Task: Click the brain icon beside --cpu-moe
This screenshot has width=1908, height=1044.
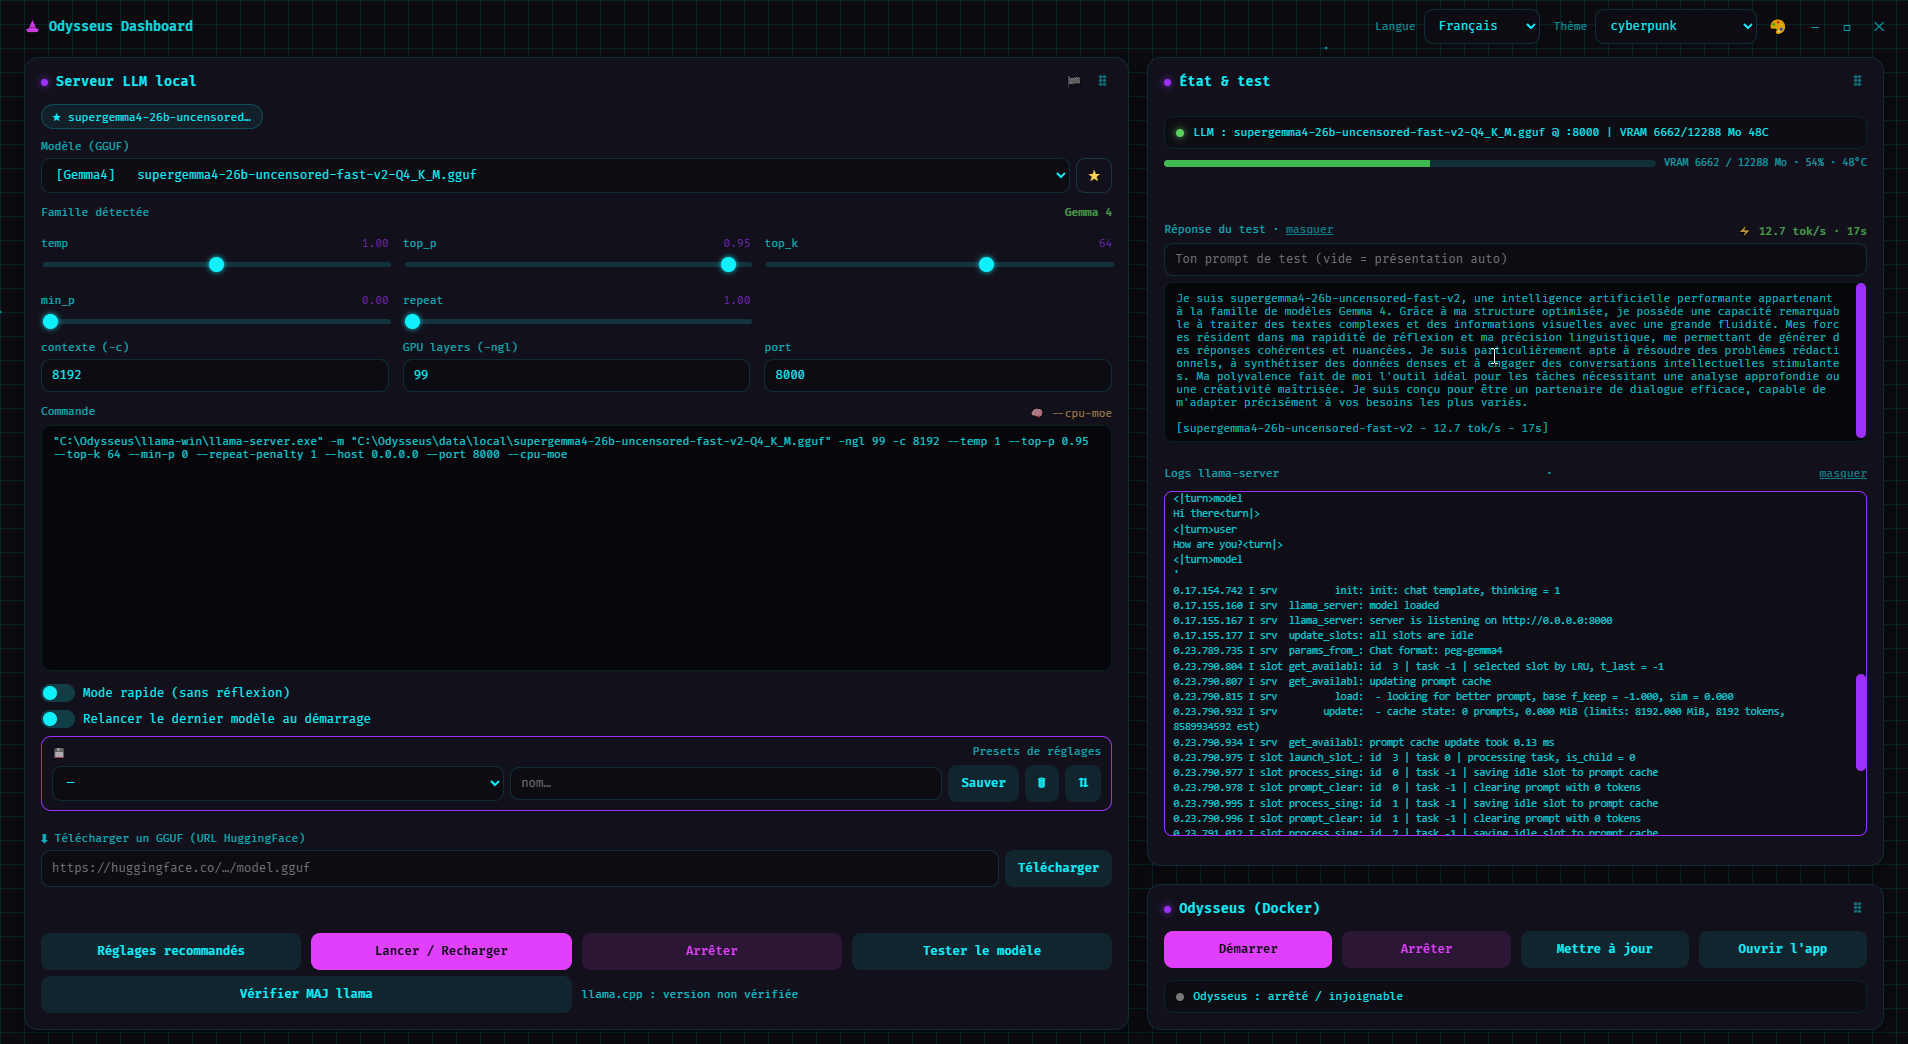Action: (x=1037, y=413)
